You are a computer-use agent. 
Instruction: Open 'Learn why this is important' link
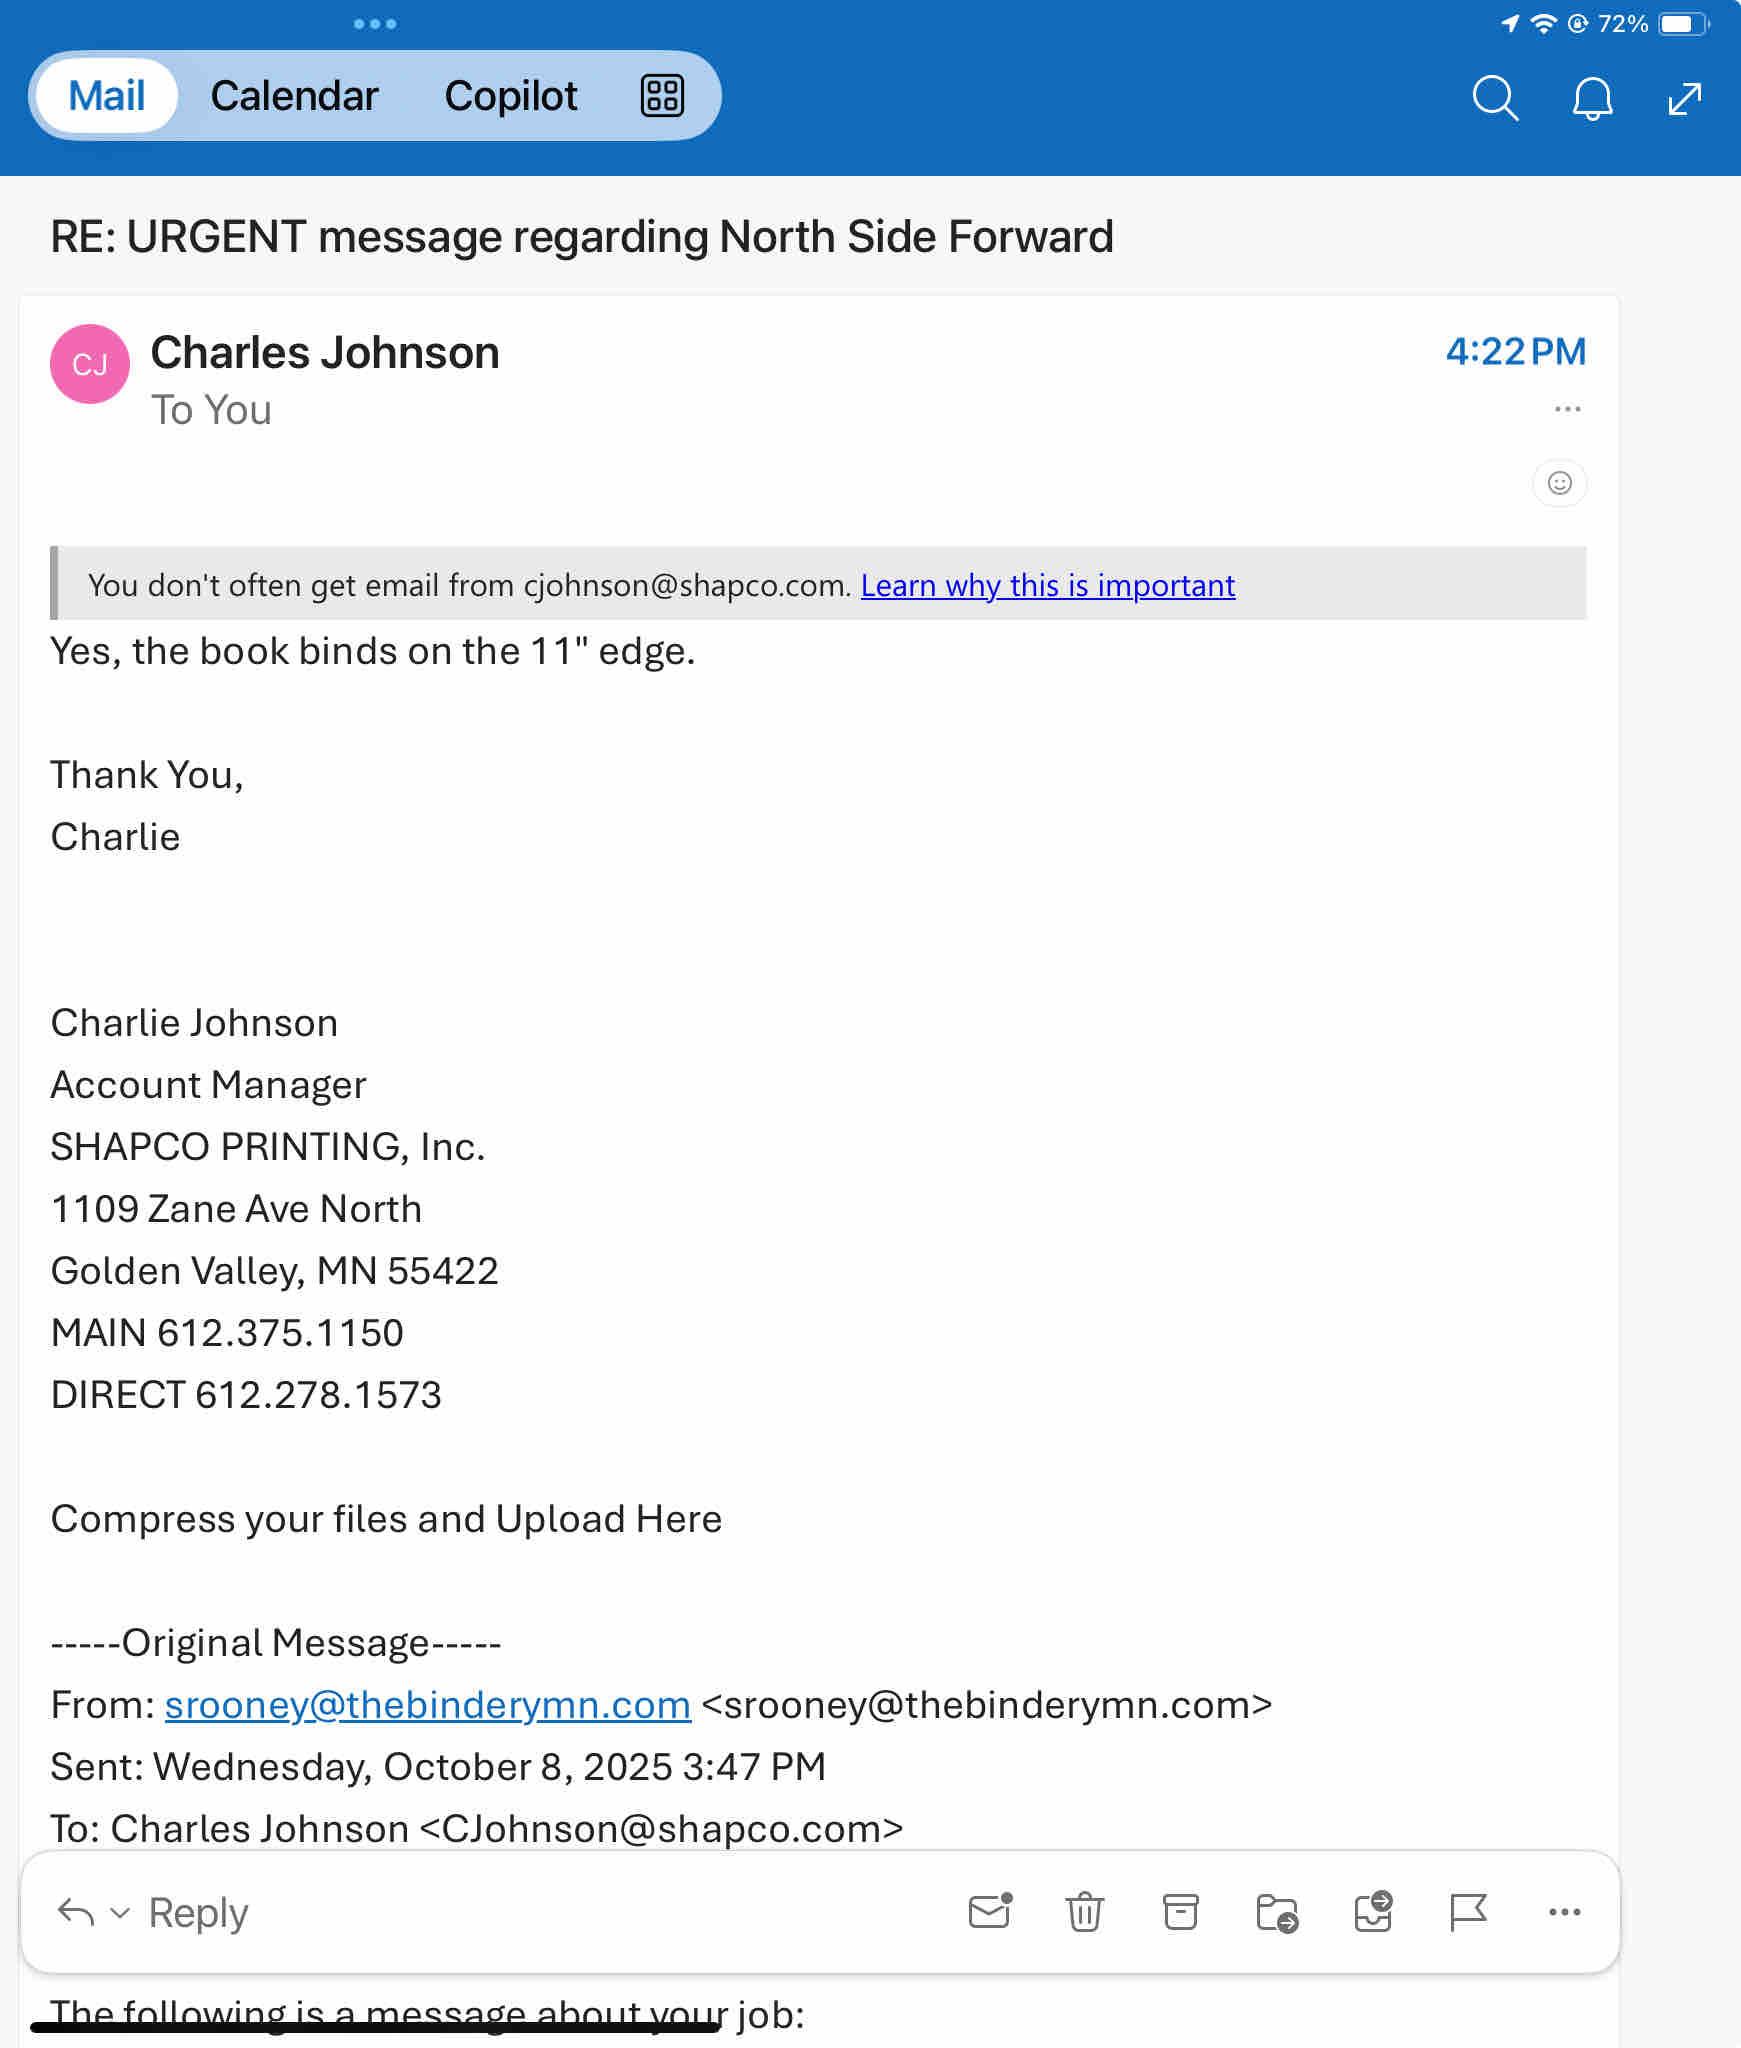[x=1047, y=585]
